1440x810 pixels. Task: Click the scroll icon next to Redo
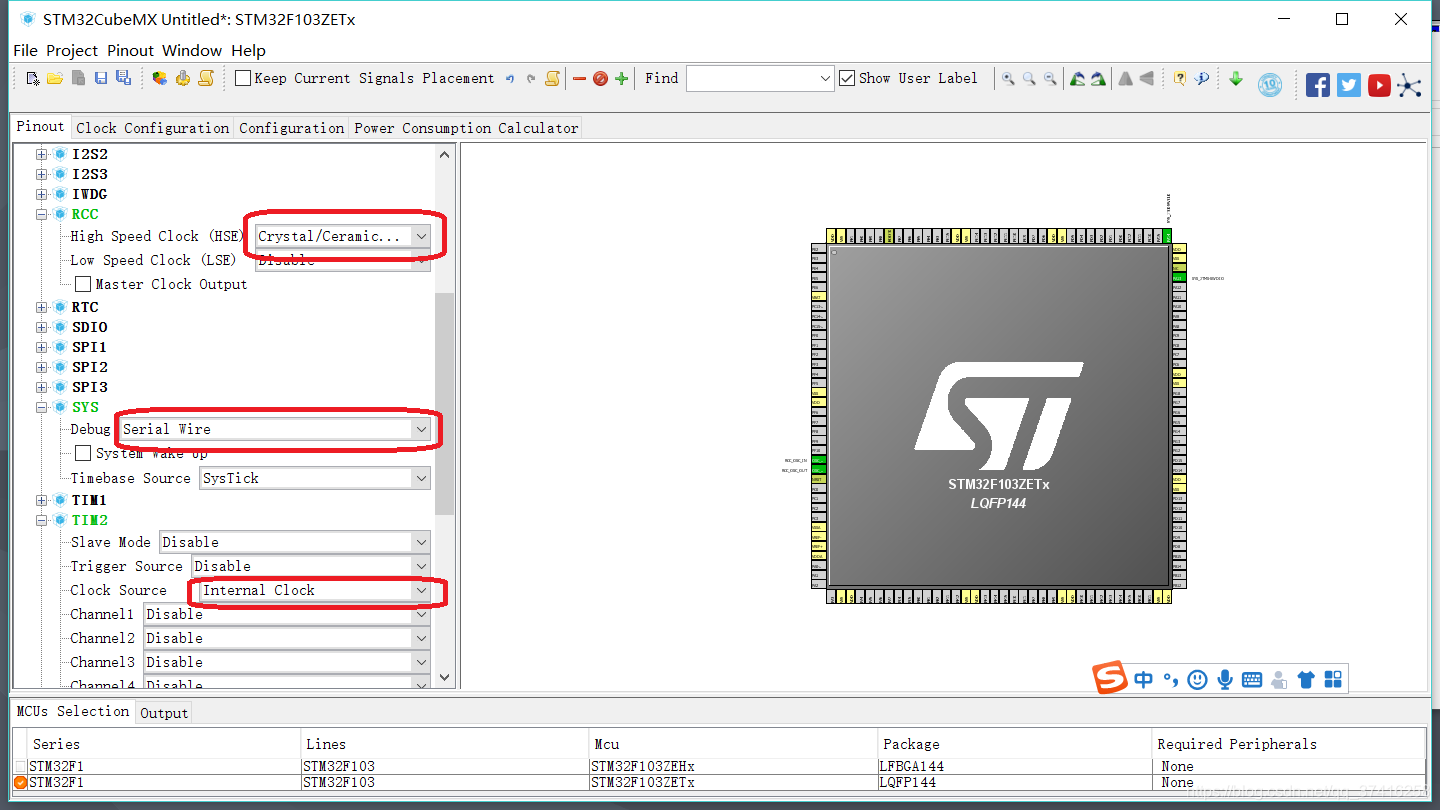coord(552,78)
